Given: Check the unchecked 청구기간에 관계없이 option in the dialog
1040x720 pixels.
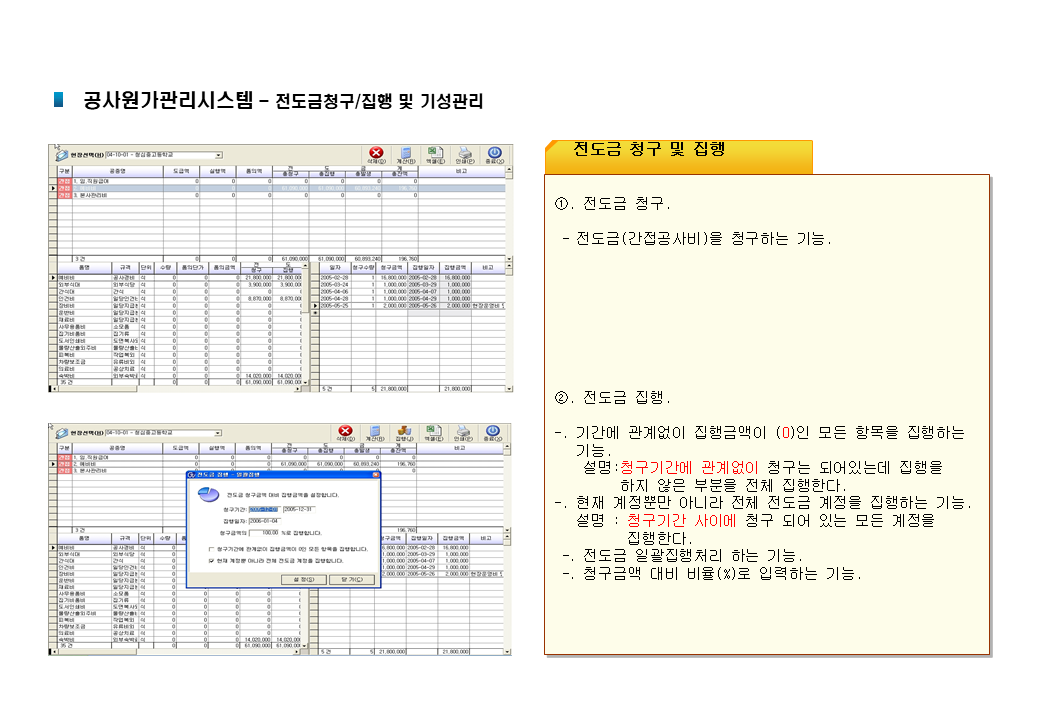Looking at the screenshot, I should coord(212,549).
